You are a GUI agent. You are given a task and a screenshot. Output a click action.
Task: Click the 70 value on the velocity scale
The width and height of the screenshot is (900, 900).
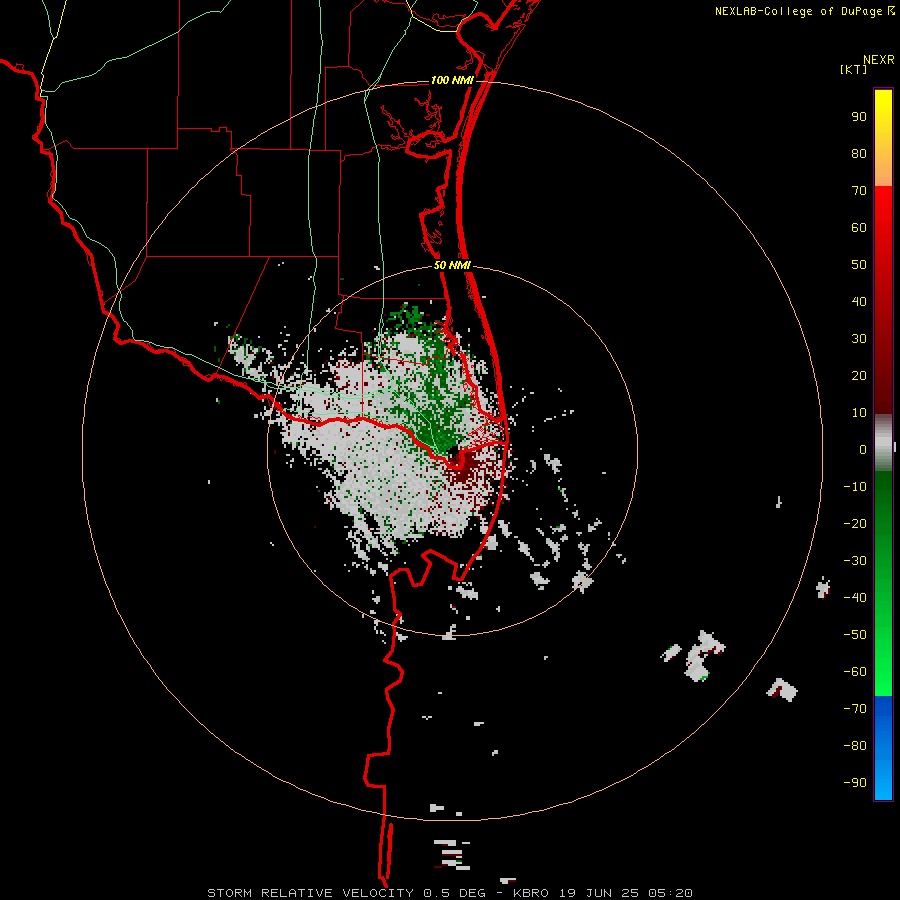click(859, 191)
